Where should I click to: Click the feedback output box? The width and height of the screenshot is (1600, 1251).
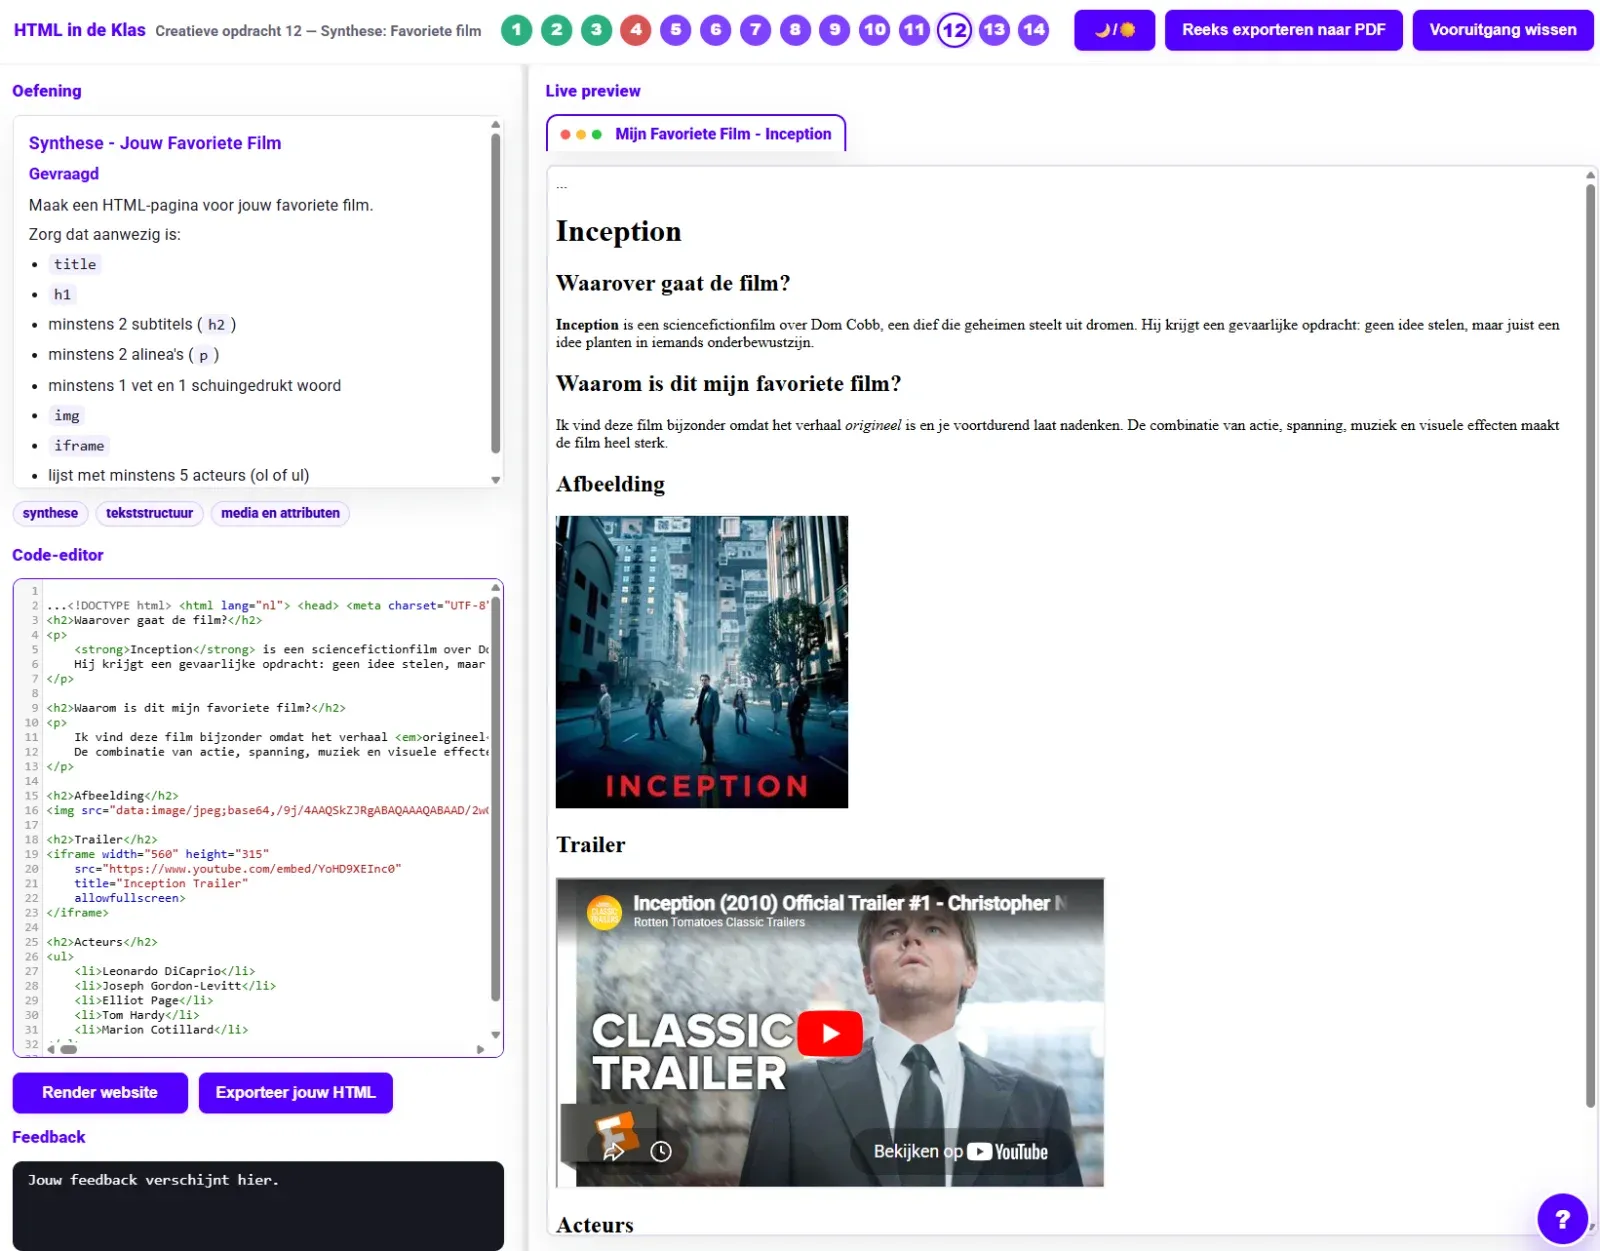258,1205
